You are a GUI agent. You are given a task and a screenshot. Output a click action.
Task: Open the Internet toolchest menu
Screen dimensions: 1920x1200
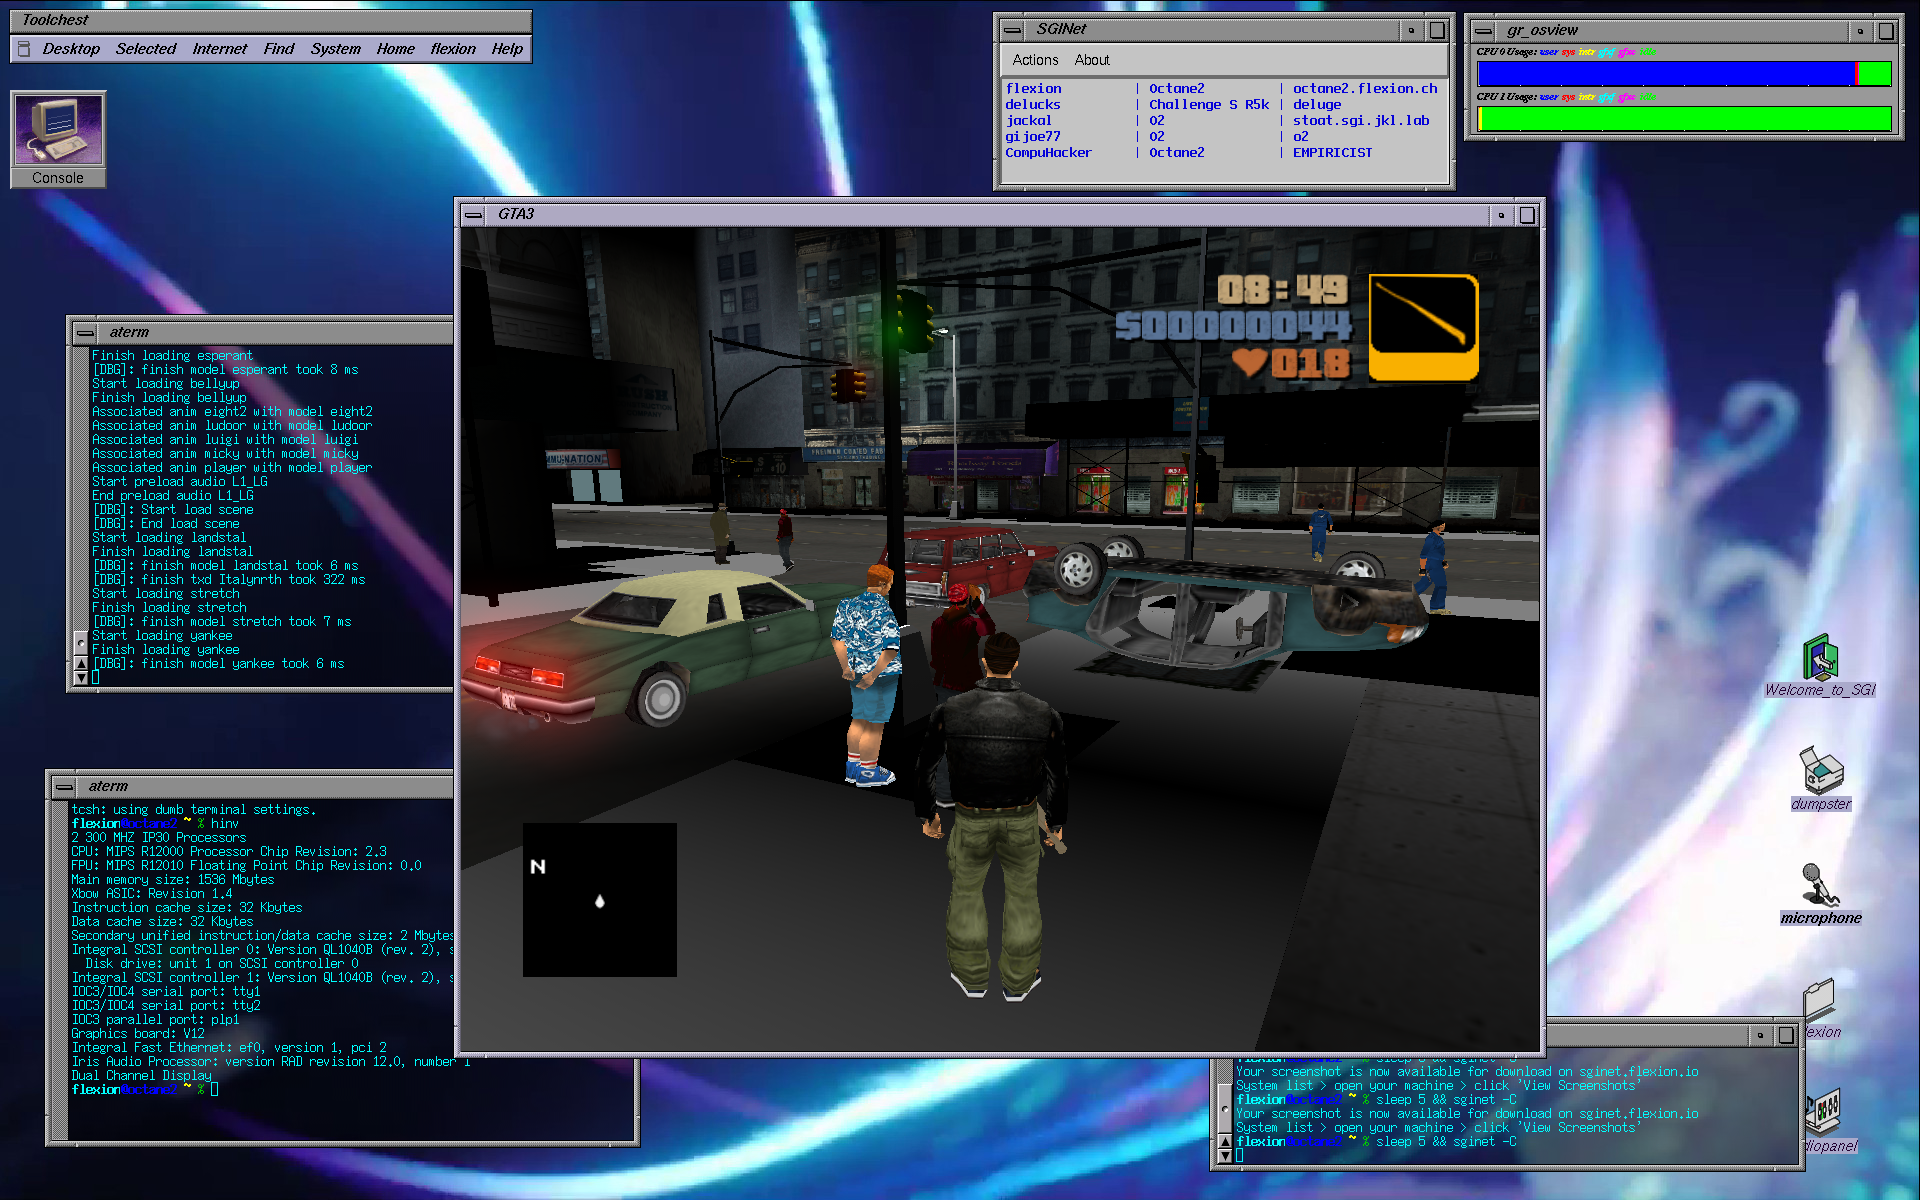(220, 49)
